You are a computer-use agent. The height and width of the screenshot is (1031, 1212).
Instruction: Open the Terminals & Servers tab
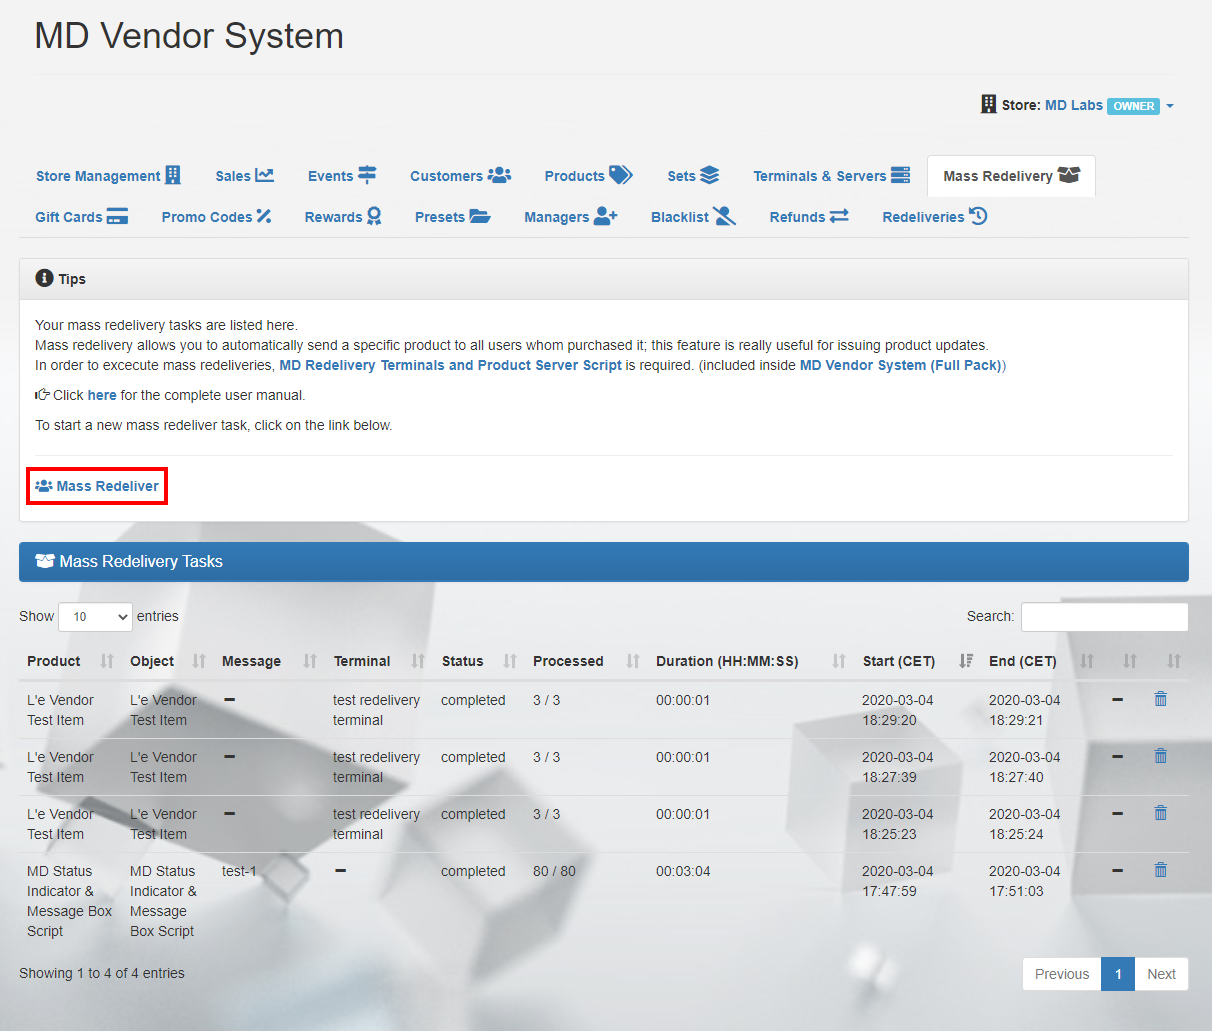831,176
